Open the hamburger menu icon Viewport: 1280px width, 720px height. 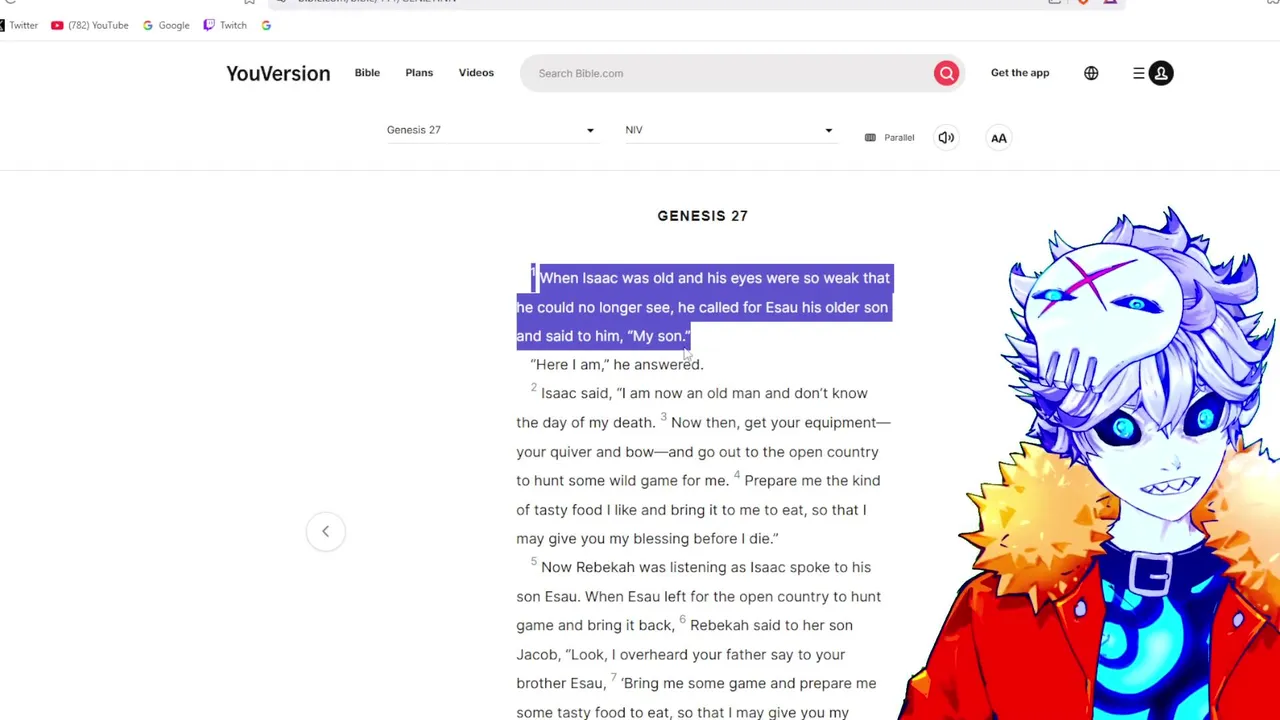pos(1138,73)
